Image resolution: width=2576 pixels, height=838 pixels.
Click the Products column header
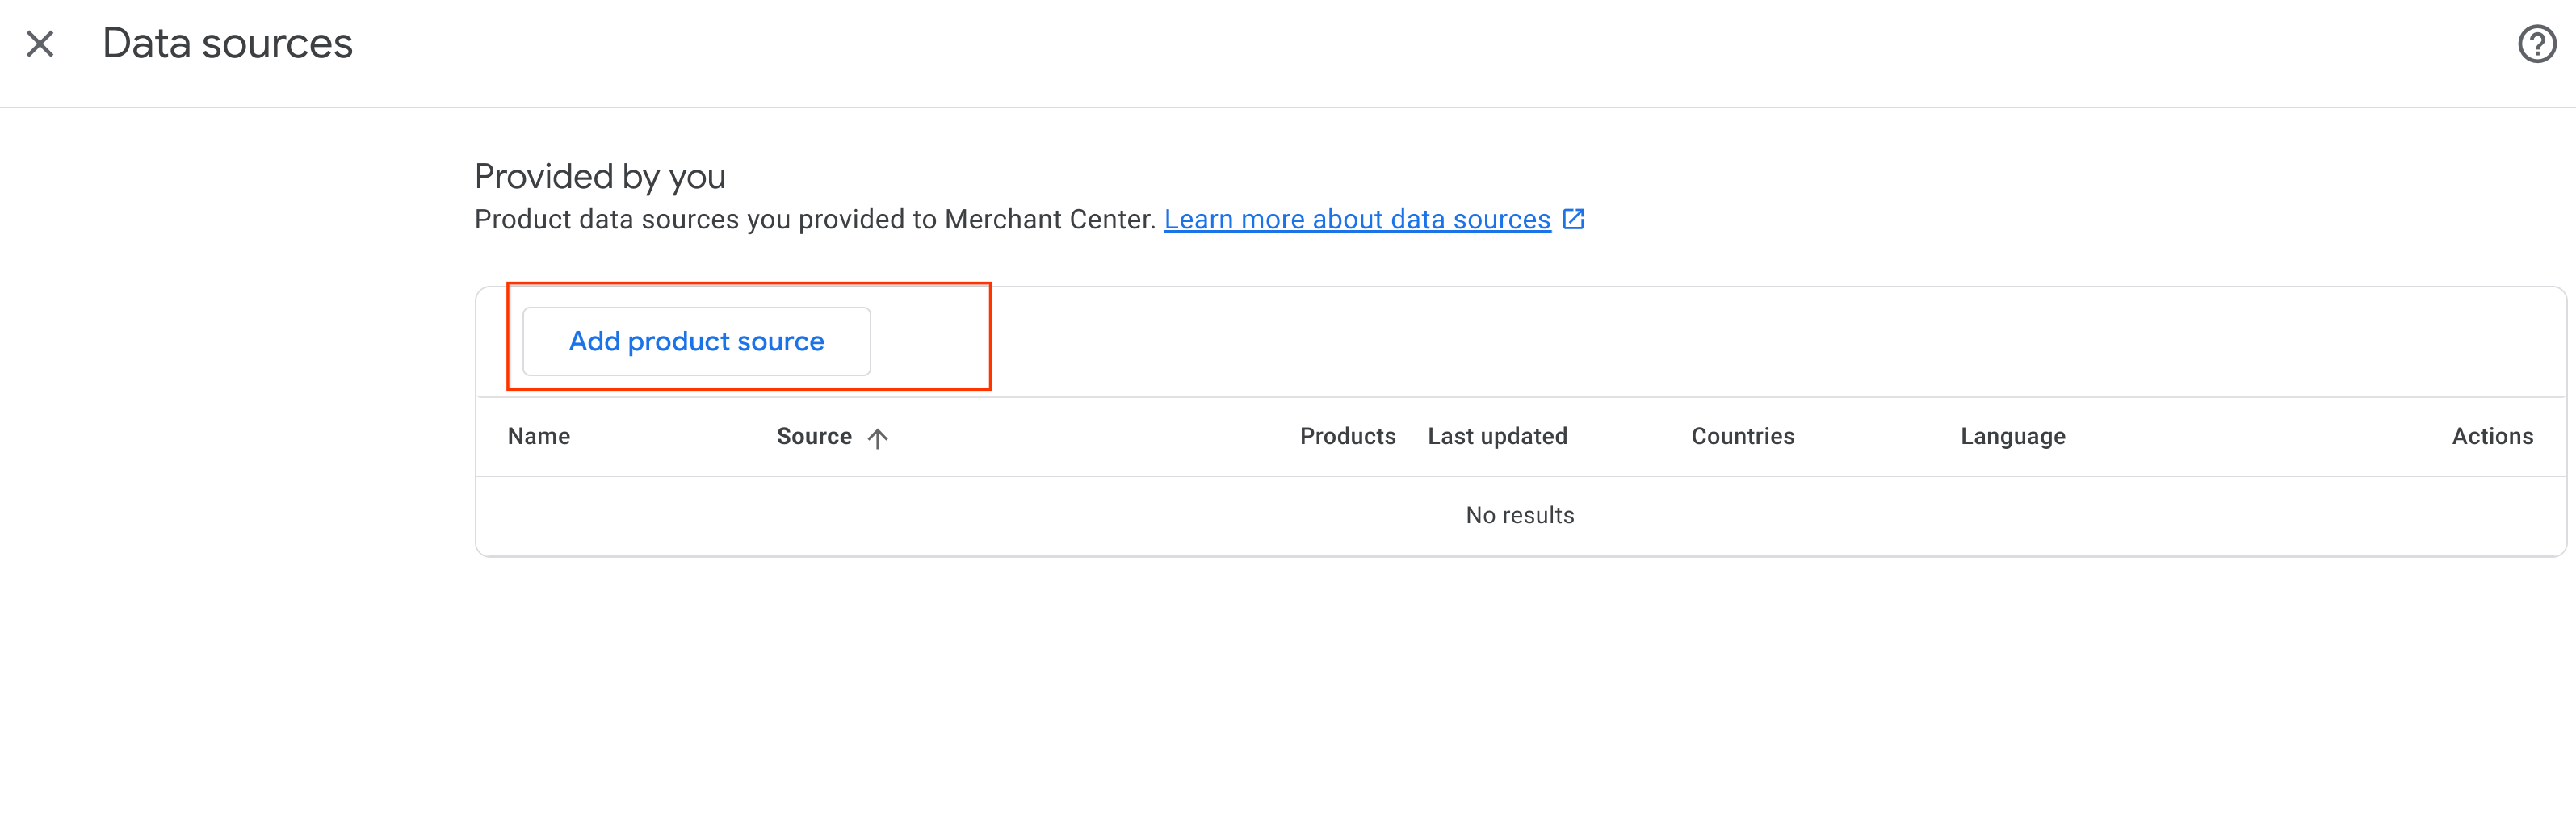pos(1346,436)
